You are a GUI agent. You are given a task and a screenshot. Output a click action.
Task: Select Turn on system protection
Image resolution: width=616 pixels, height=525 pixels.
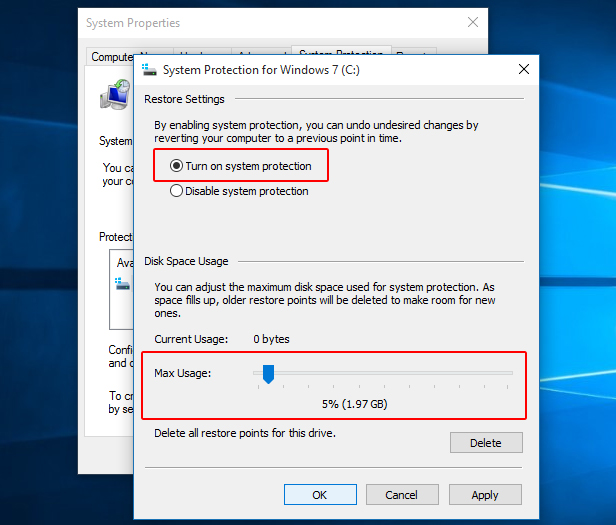177,166
